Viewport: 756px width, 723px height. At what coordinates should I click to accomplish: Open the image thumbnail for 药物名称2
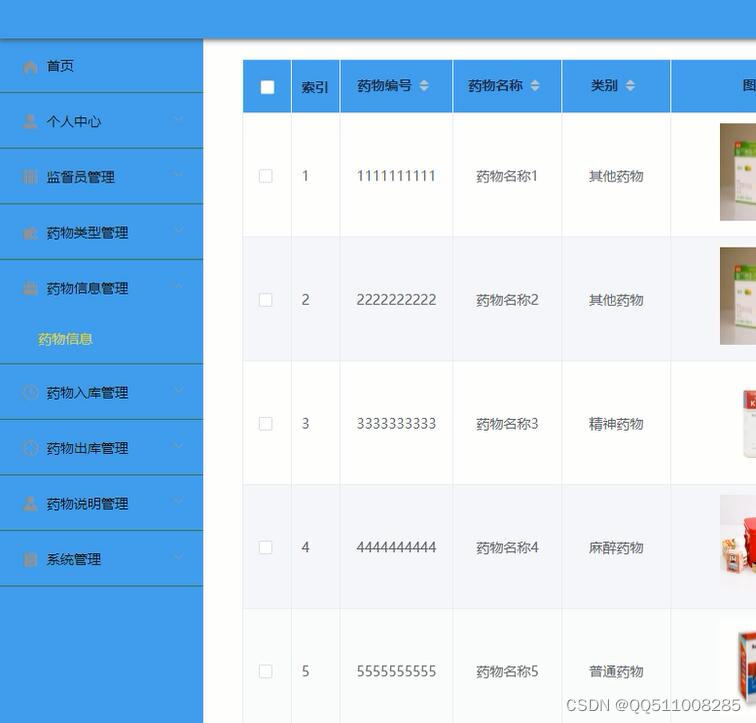click(x=738, y=296)
